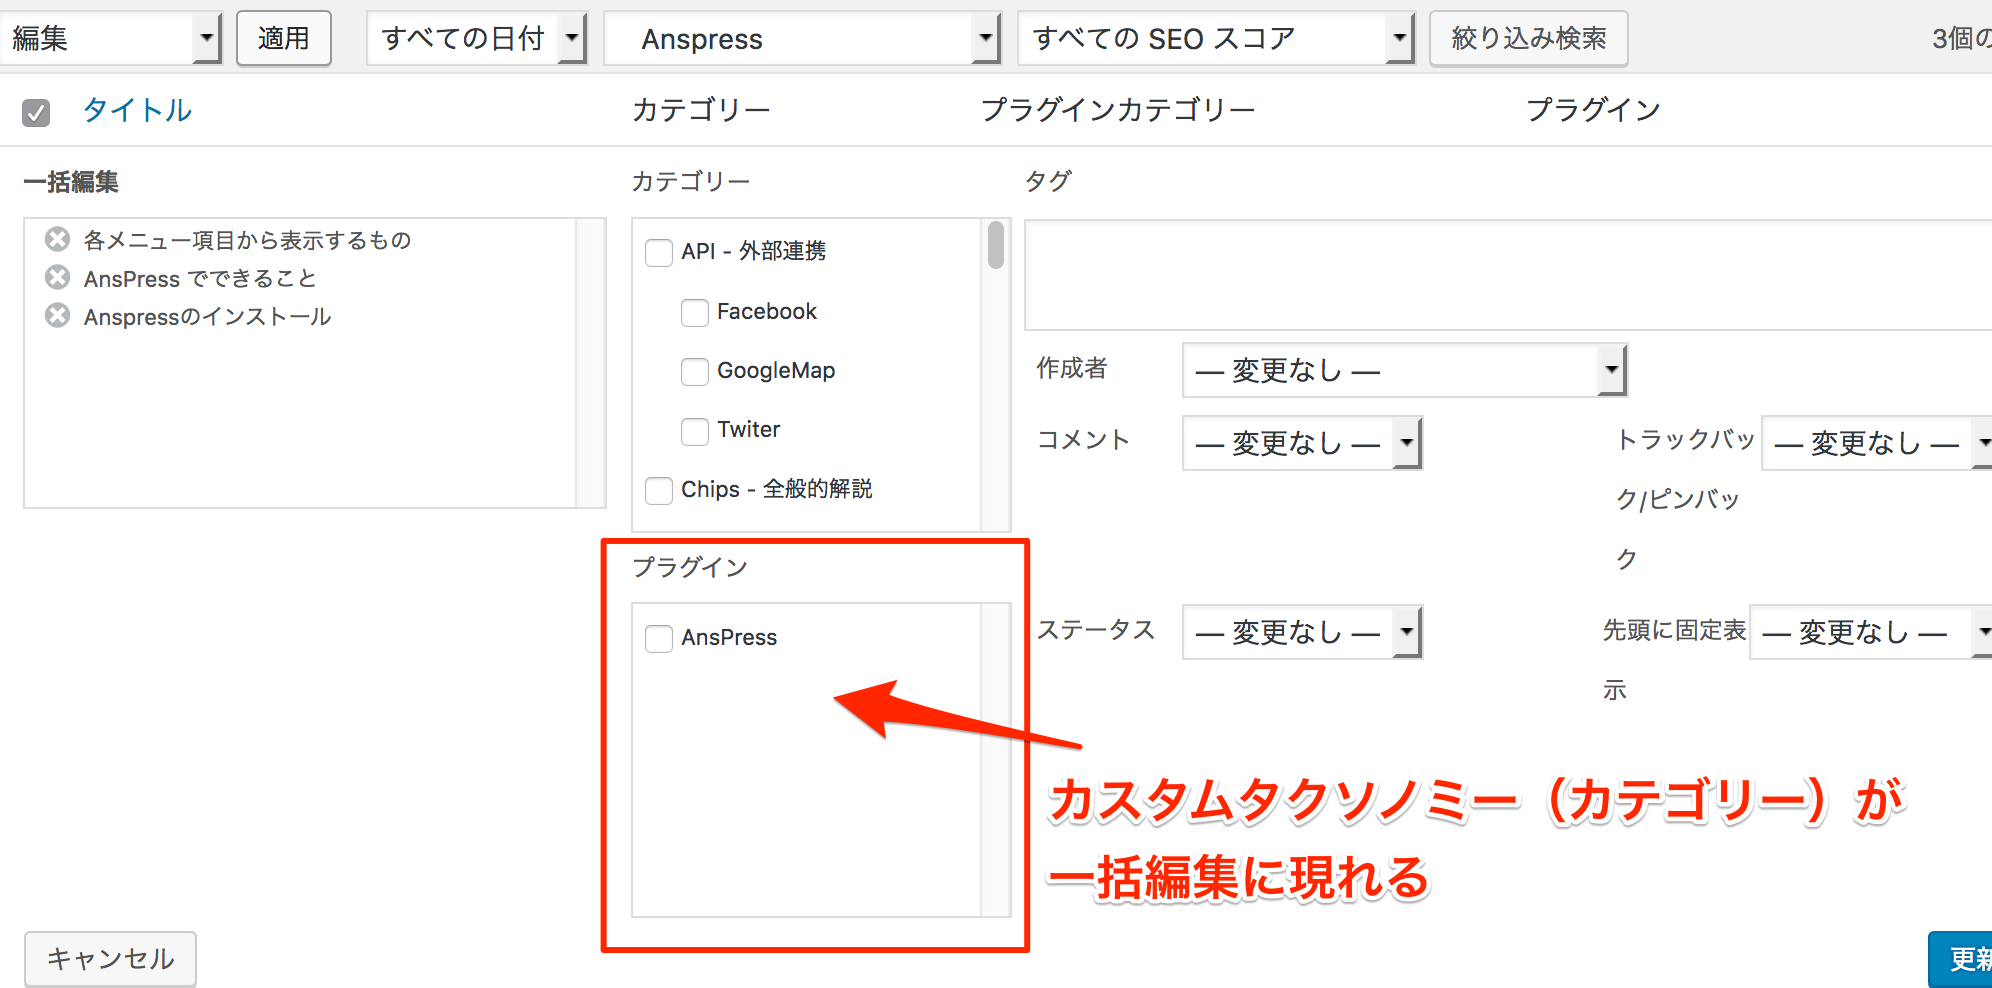Check the Twiter category

695,431
